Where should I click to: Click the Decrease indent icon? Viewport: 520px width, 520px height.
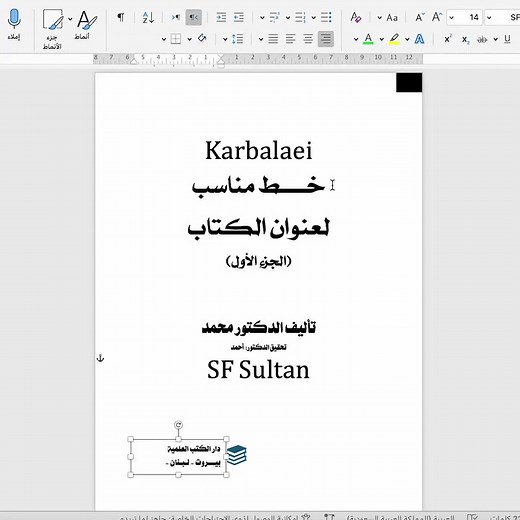coord(239,17)
